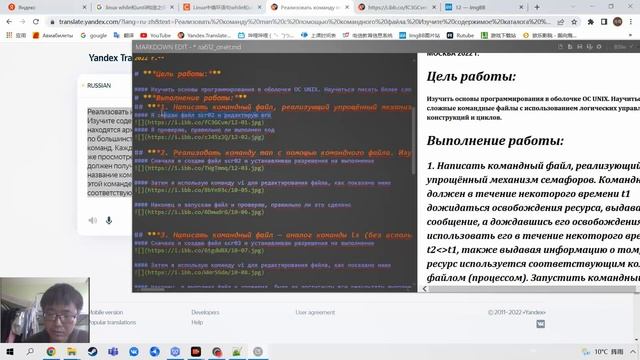Reload the Yandex Translate page

click(x=36, y=22)
